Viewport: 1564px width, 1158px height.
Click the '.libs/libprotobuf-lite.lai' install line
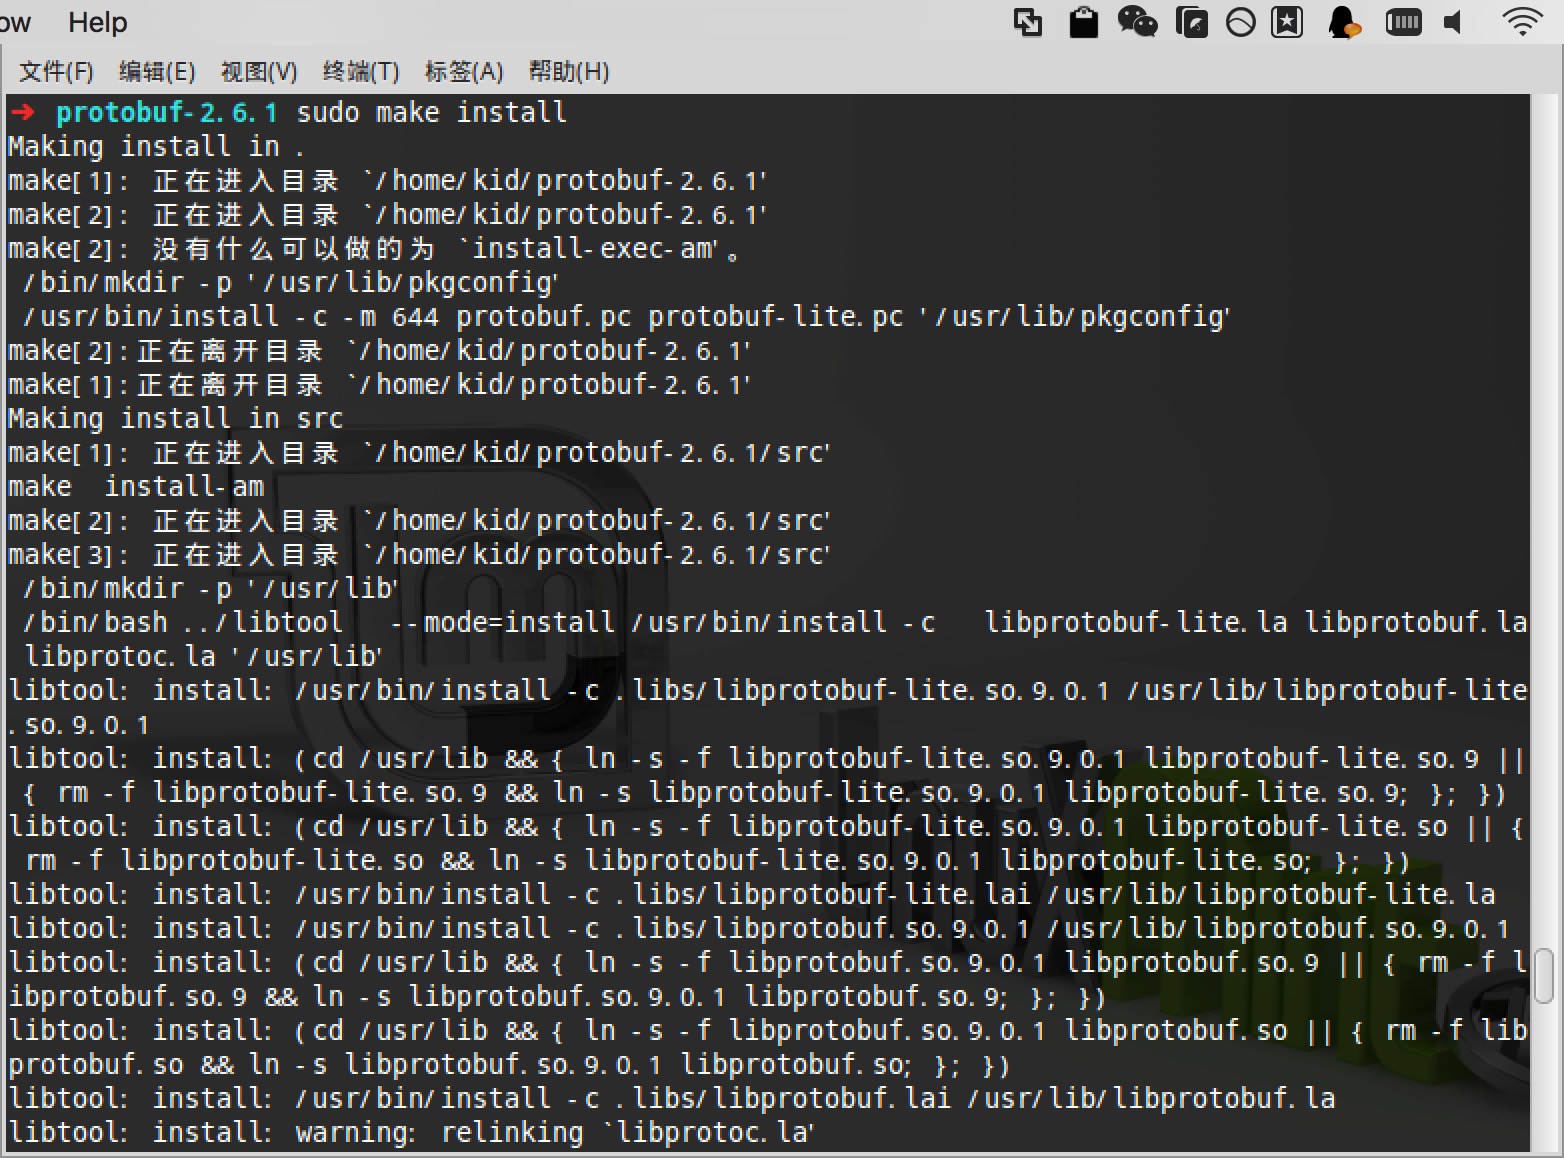pos(752,894)
